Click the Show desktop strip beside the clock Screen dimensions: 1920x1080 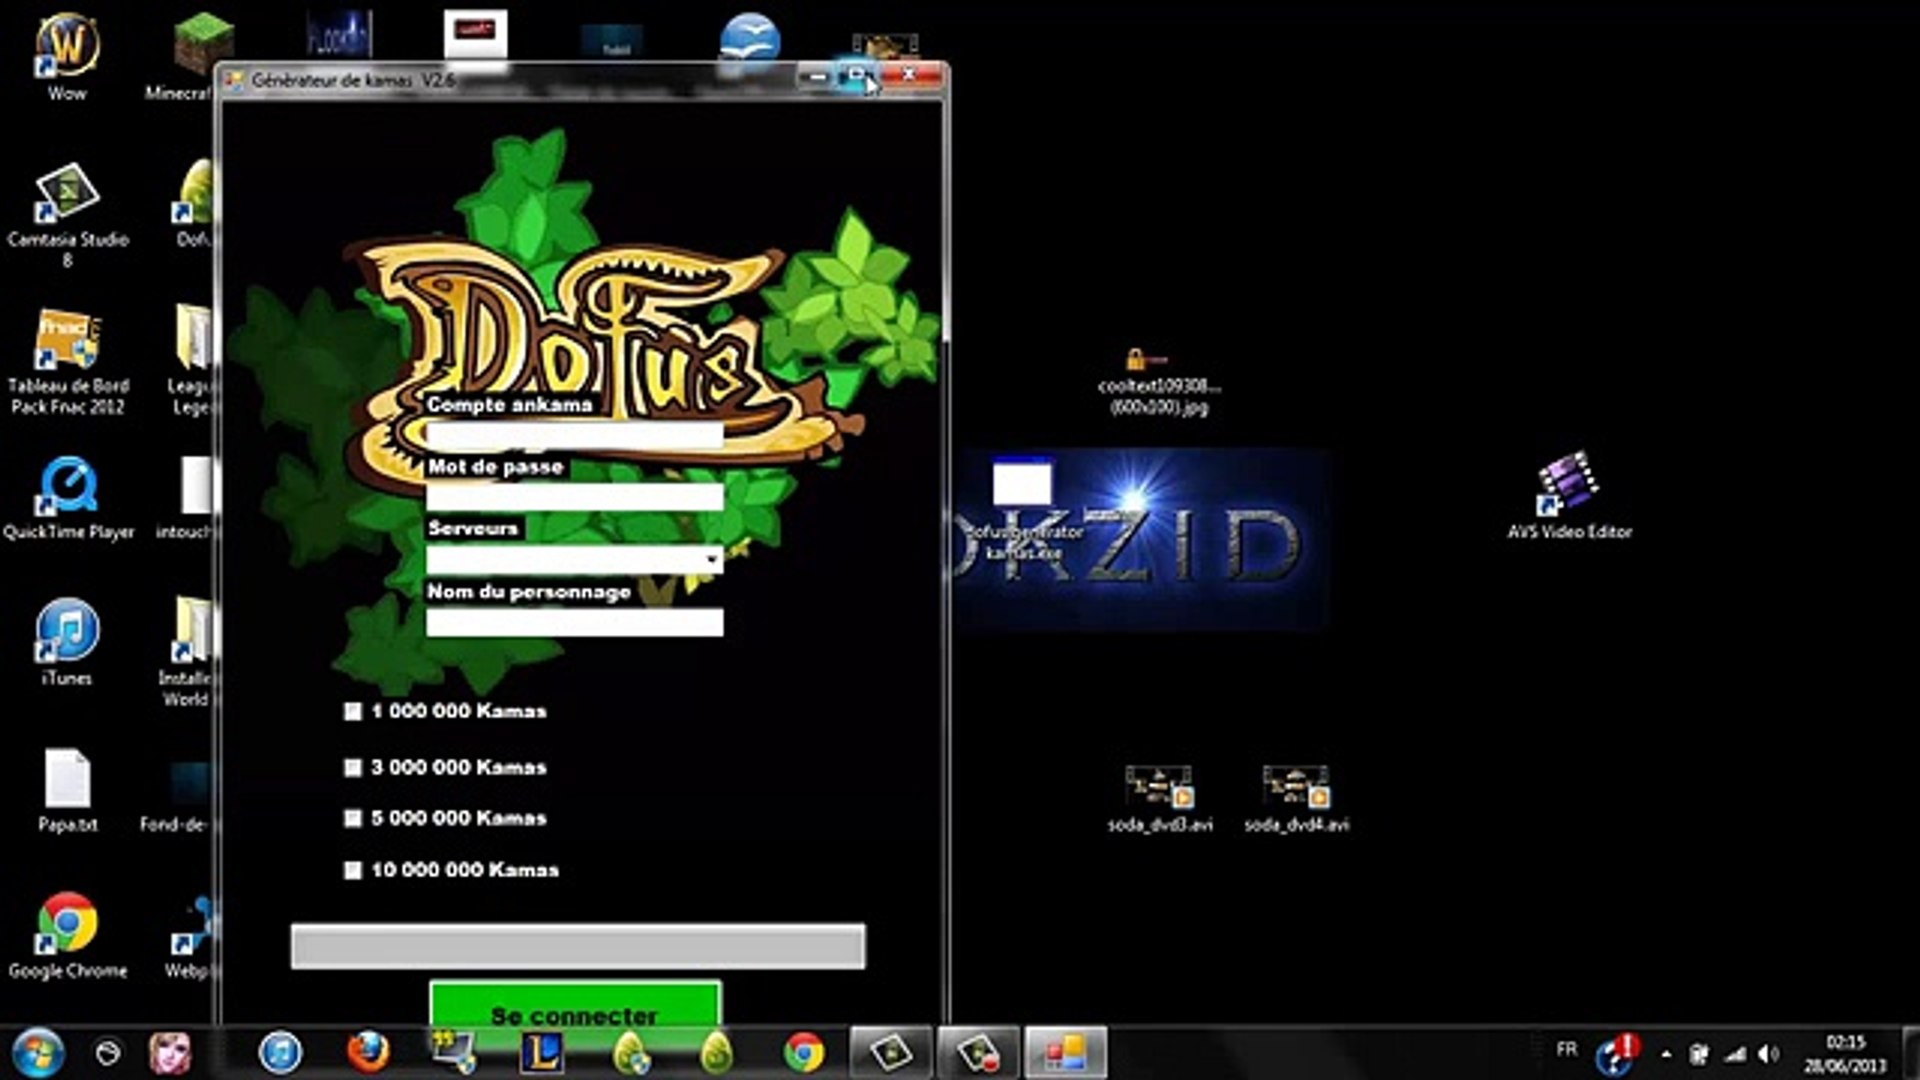pos(1910,1053)
